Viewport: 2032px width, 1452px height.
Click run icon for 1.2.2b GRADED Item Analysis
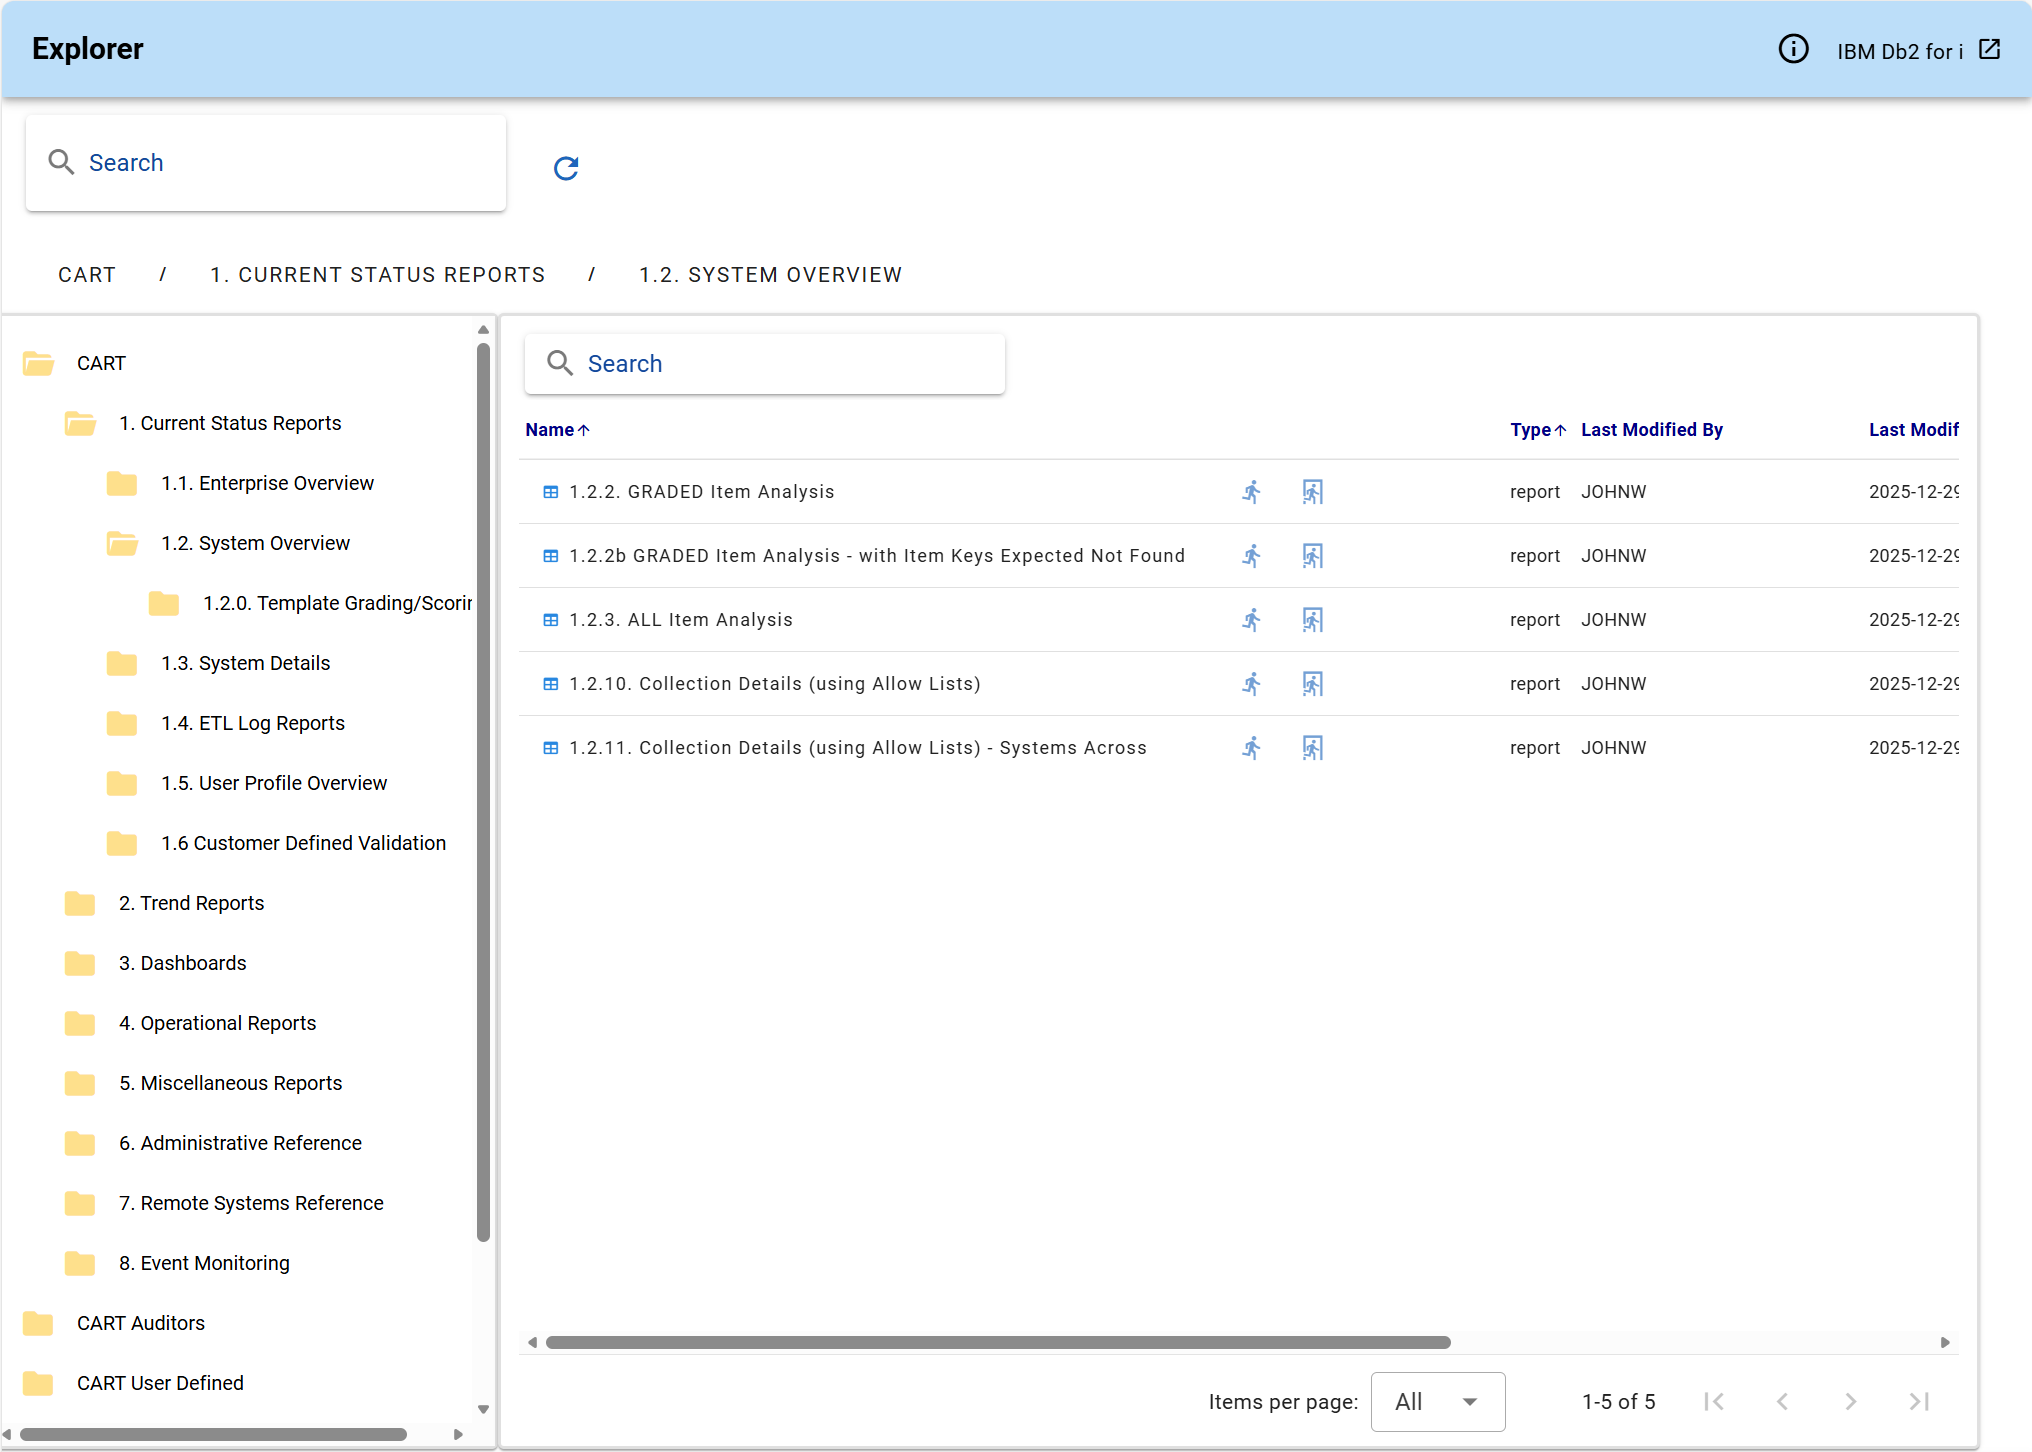coord(1251,556)
